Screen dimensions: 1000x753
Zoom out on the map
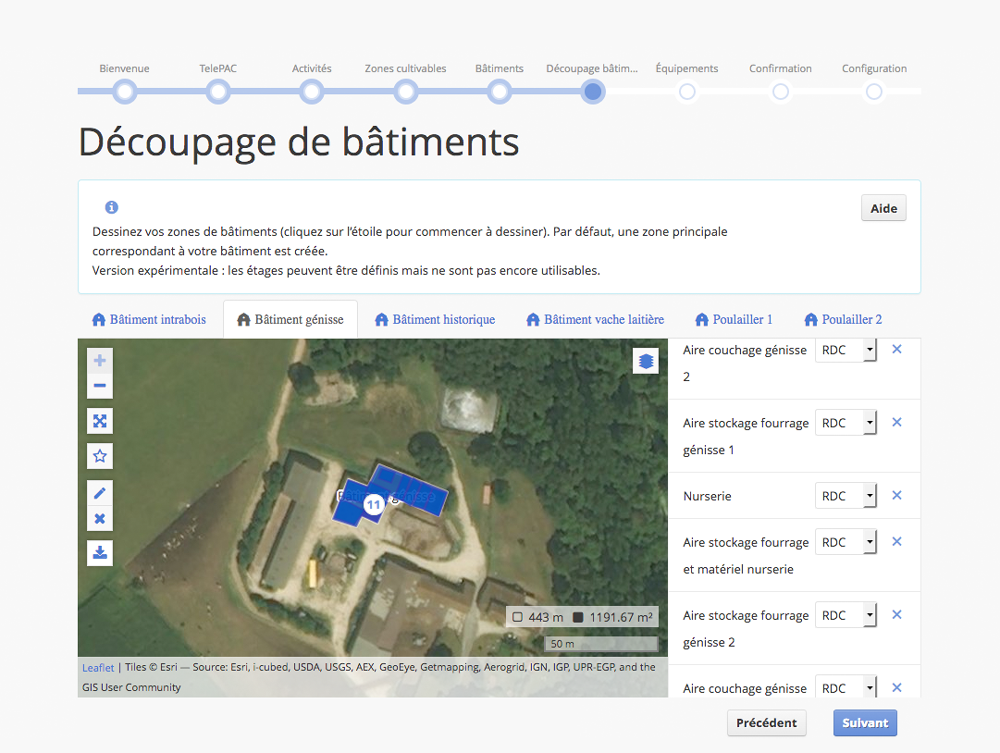(99, 386)
